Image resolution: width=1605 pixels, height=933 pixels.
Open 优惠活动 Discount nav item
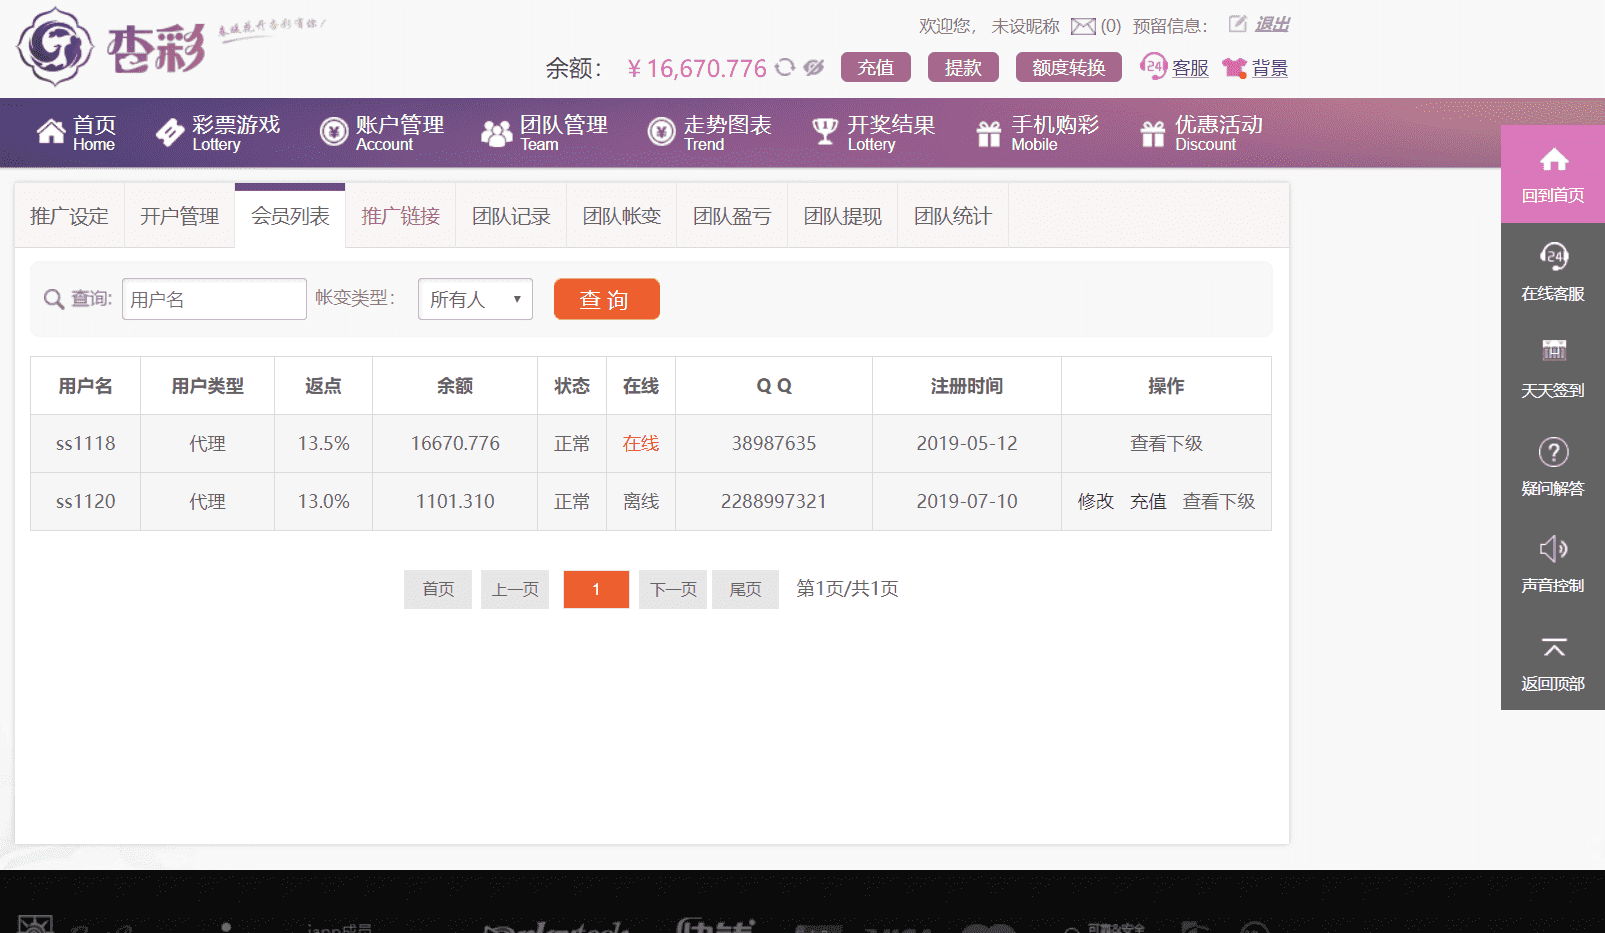point(1201,132)
